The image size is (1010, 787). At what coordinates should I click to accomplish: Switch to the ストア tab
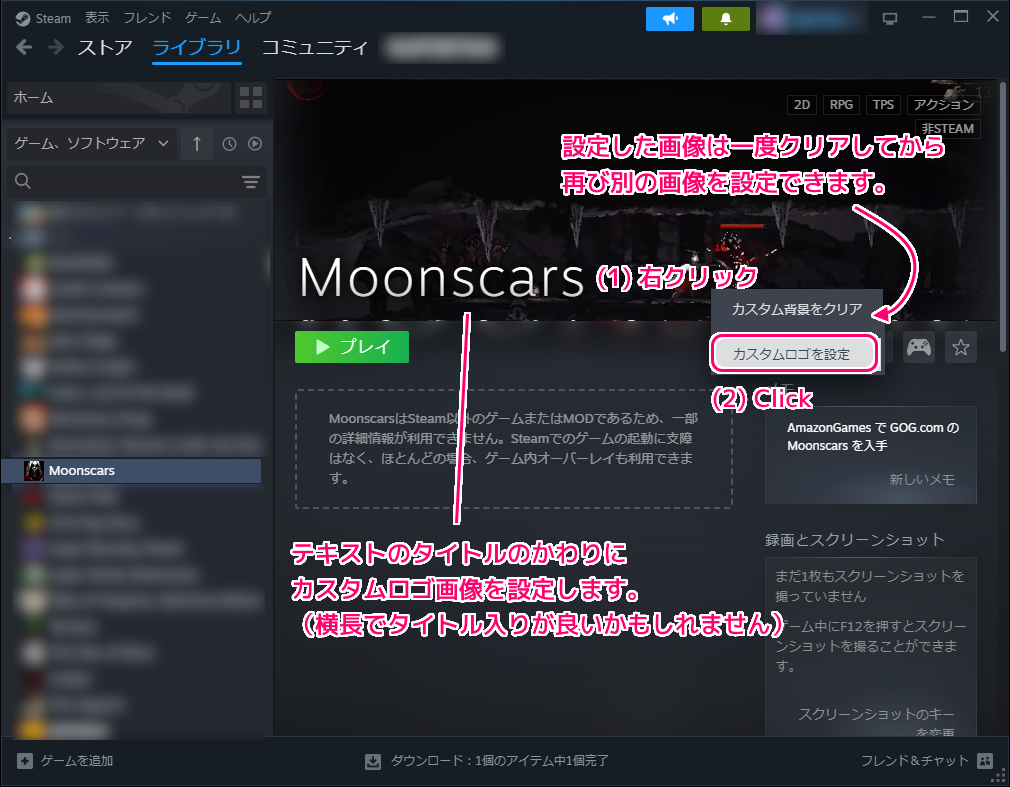coord(105,48)
